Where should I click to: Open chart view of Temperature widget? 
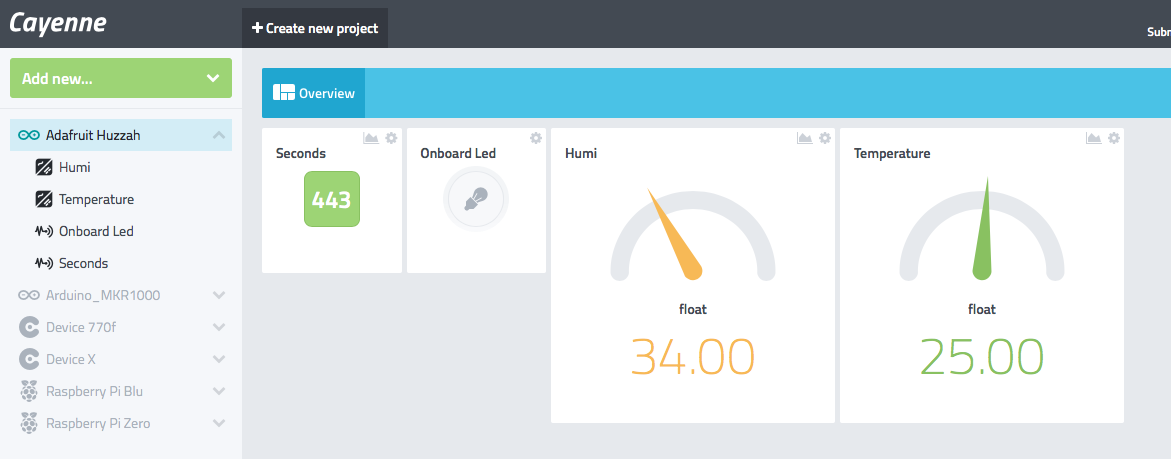click(x=1093, y=138)
